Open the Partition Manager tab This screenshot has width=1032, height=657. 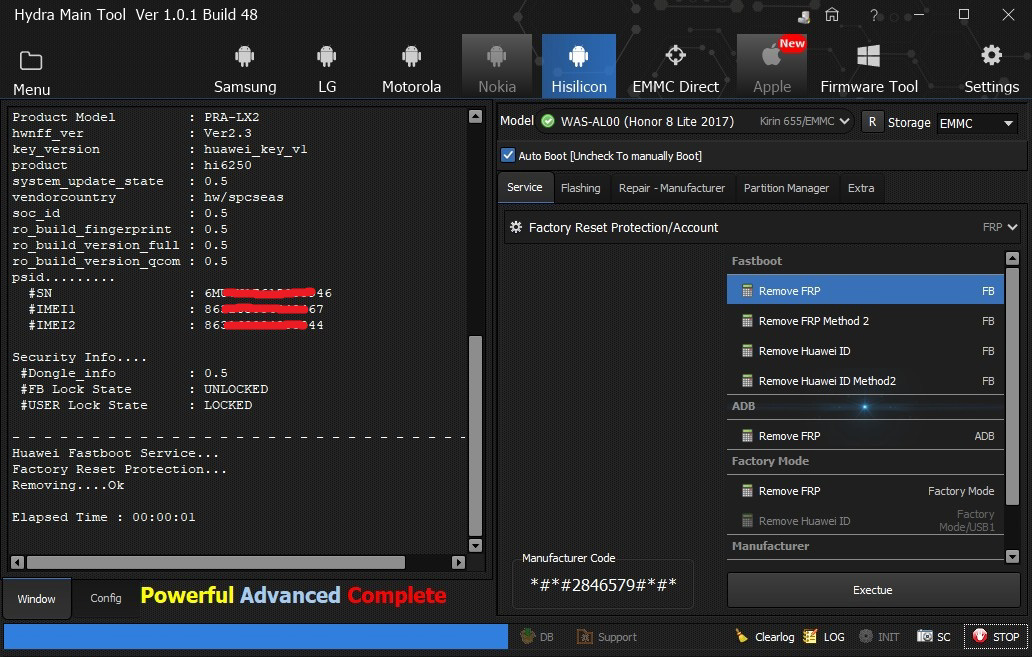pyautogui.click(x=786, y=188)
